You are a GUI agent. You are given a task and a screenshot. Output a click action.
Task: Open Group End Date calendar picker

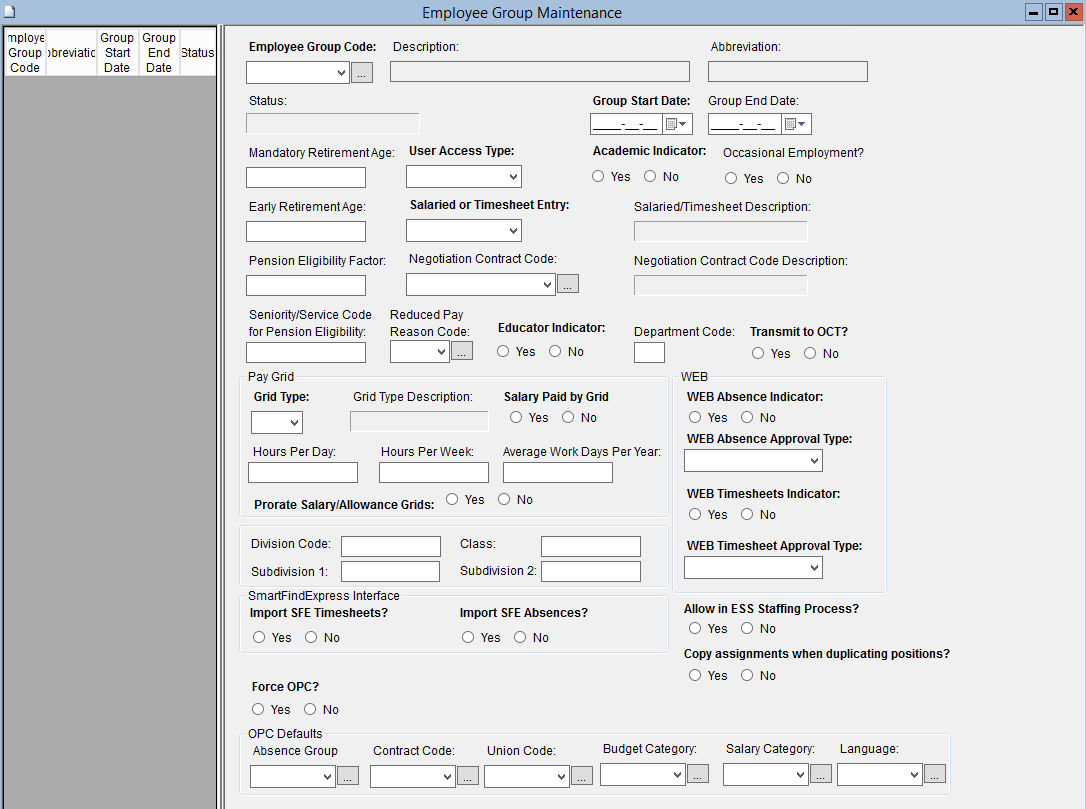click(x=797, y=124)
